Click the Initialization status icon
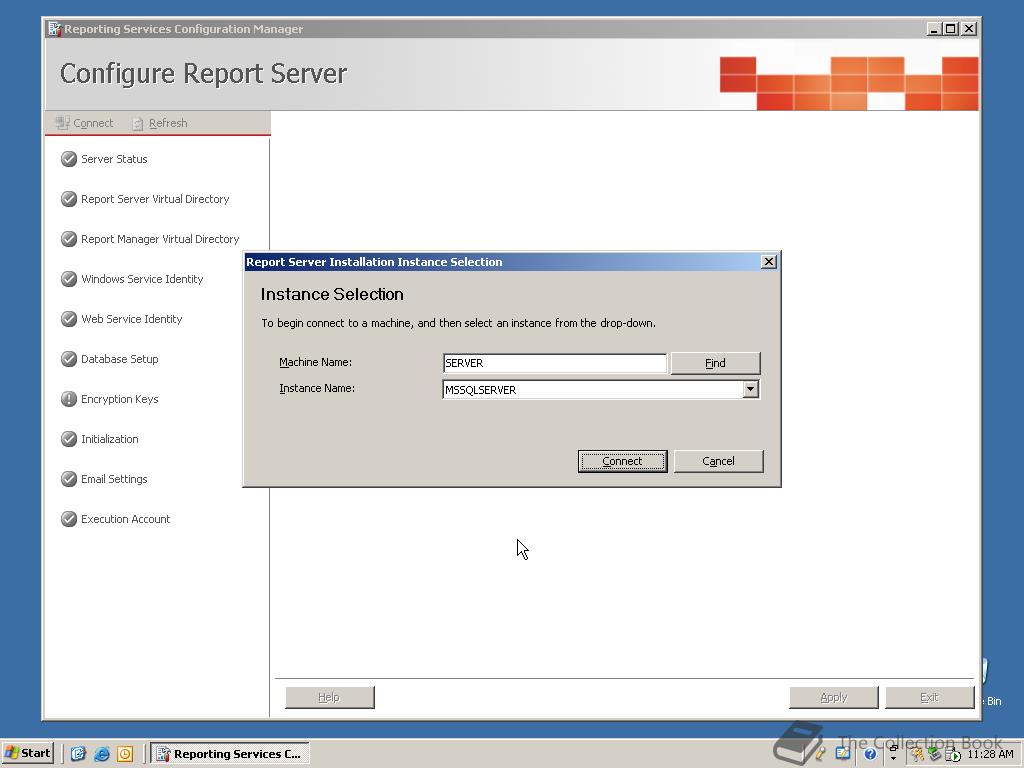Image resolution: width=1024 pixels, height=768 pixels. (69, 439)
